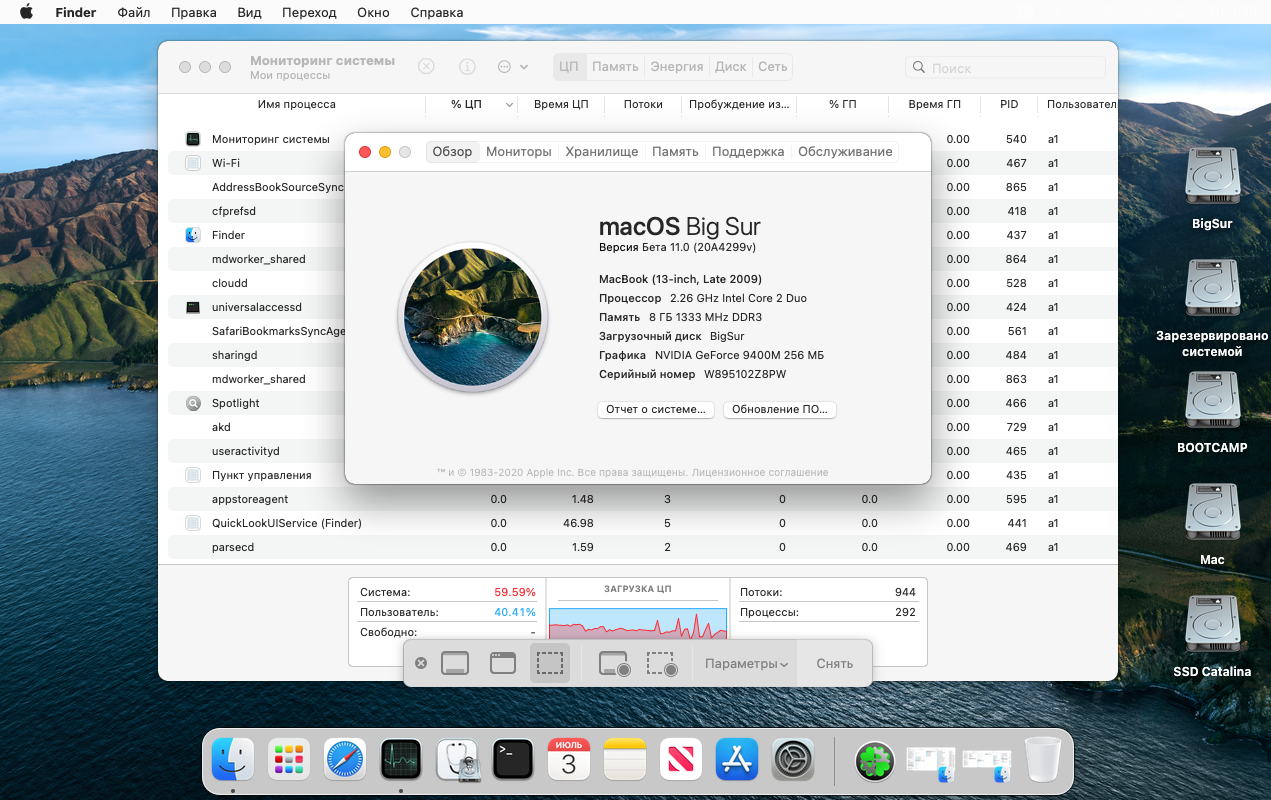Screen dimensions: 1271x800
Task: Open Disk Utility from the Dock
Action: tap(457, 761)
